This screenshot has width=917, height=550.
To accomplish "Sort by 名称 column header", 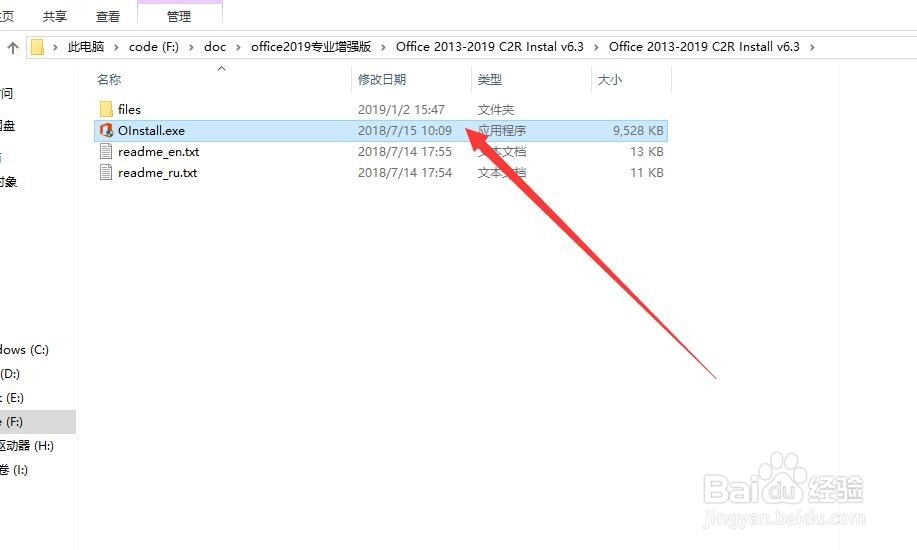I will click(x=109, y=80).
